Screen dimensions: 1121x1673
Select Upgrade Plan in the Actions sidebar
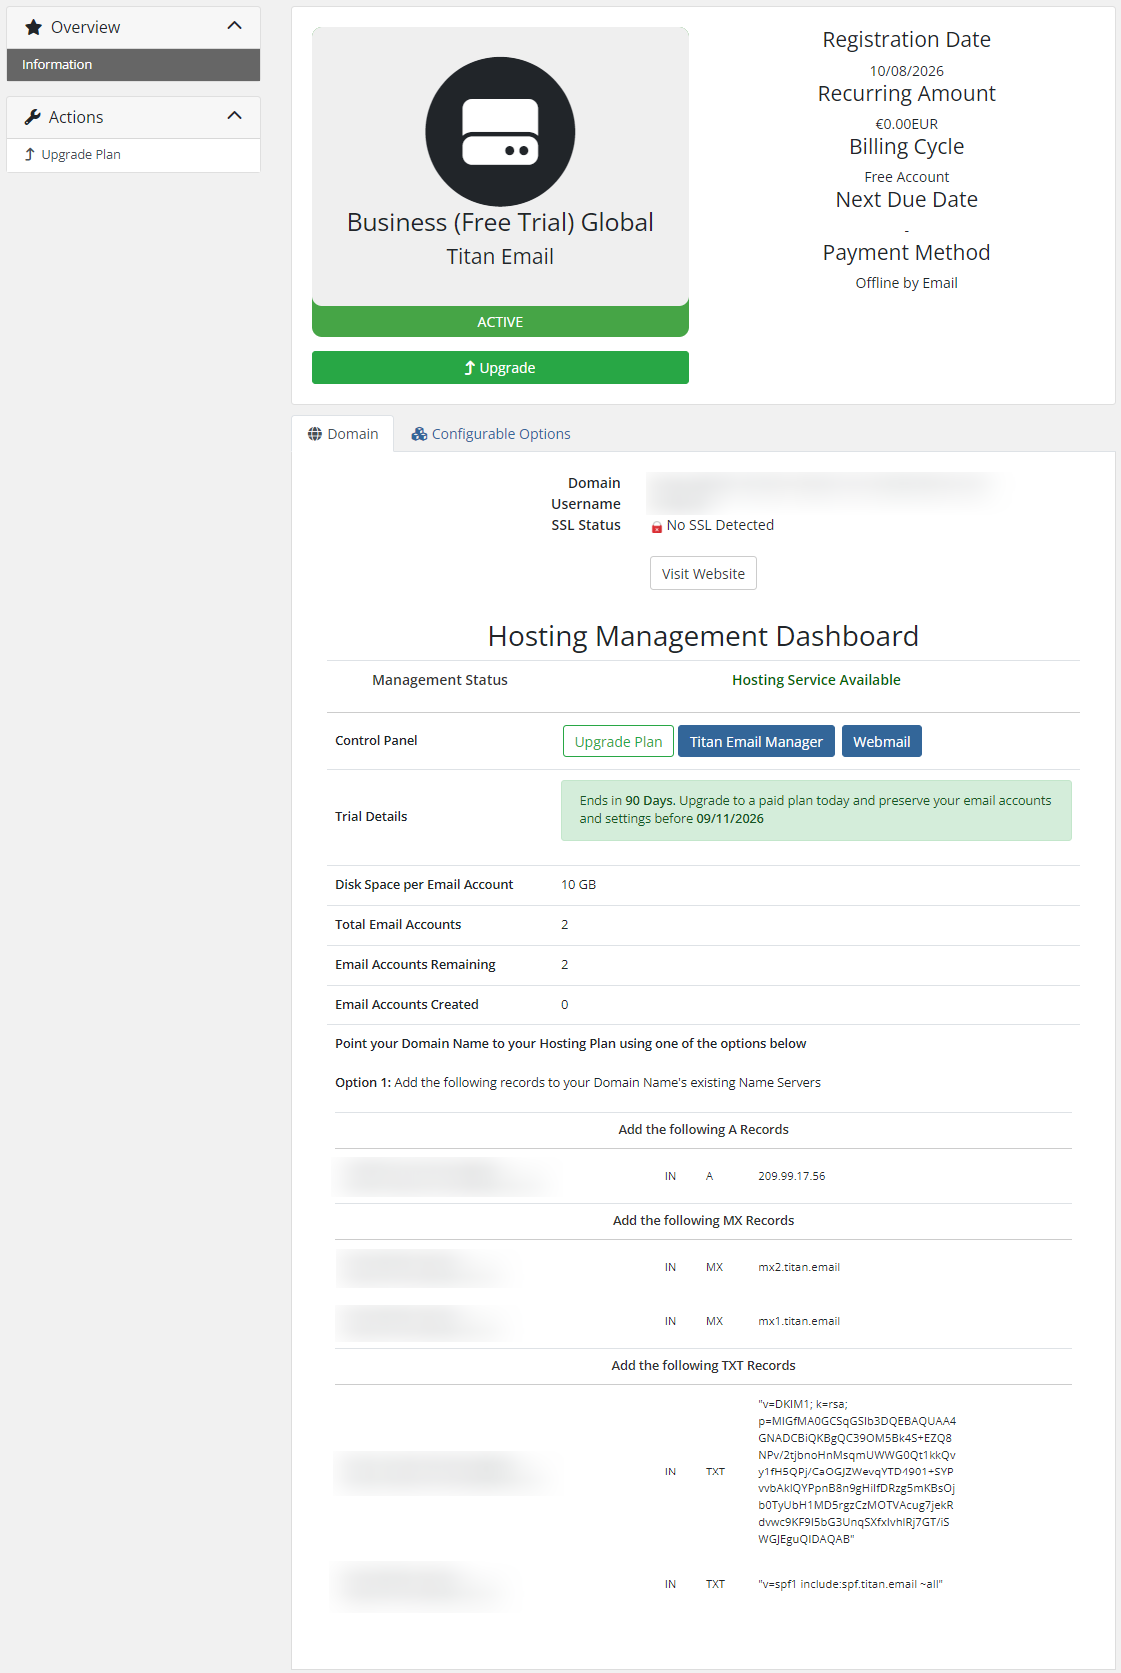[x=133, y=155]
